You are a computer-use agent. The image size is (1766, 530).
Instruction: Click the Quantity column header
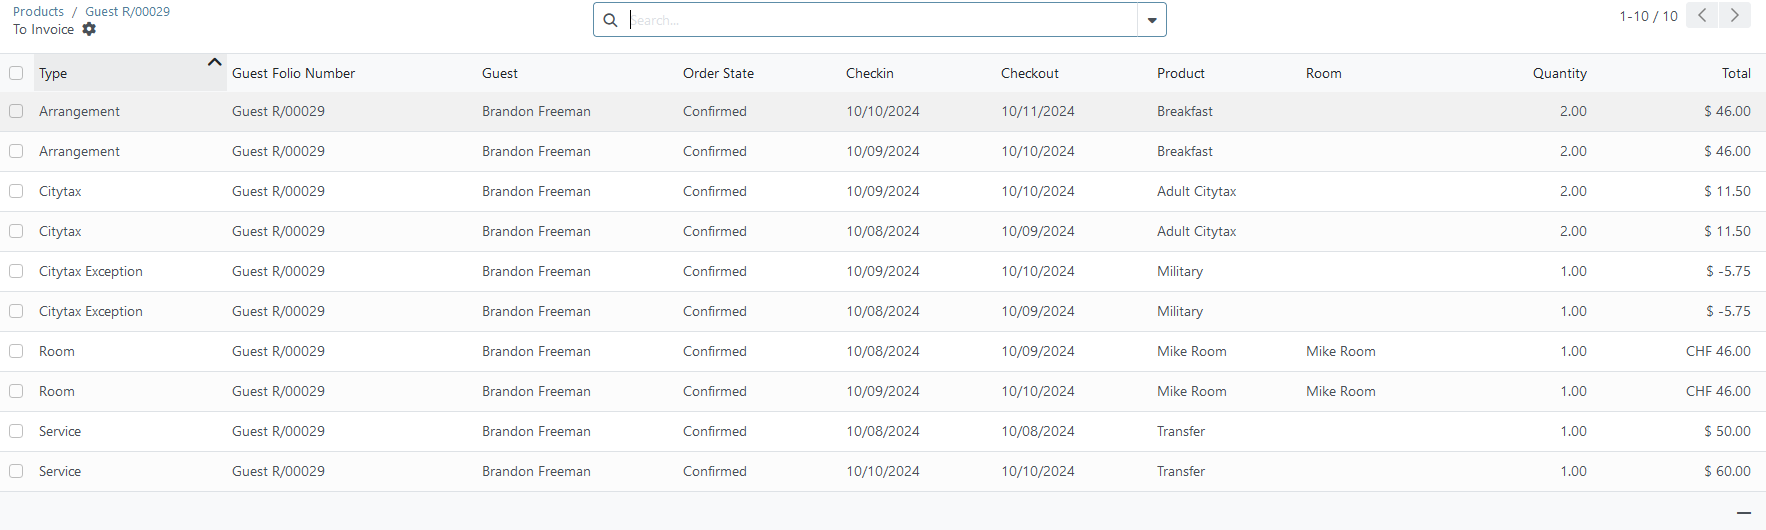(1559, 73)
